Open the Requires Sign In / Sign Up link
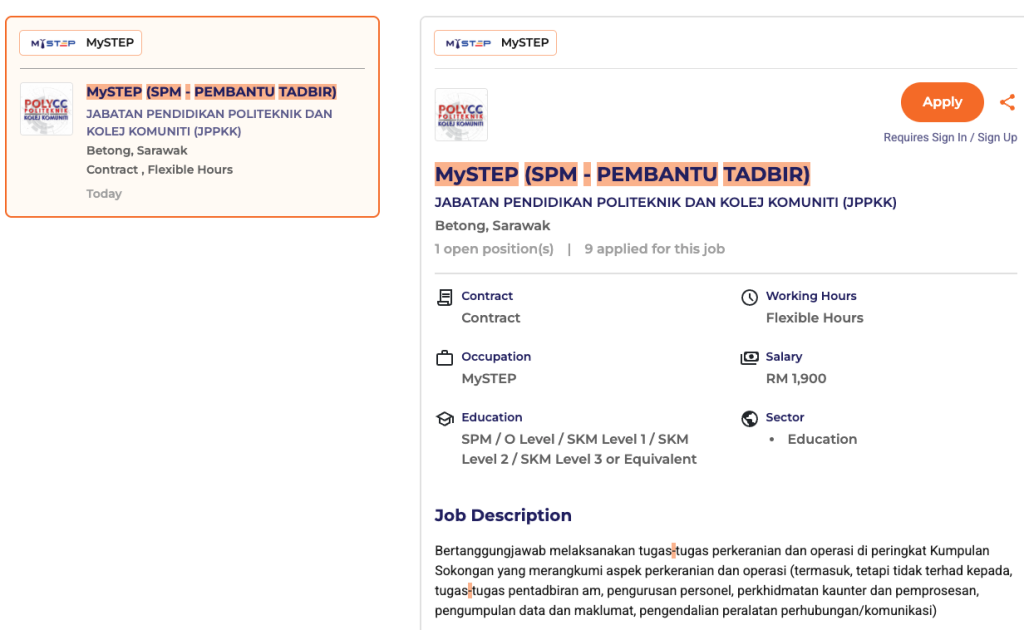 tap(949, 138)
